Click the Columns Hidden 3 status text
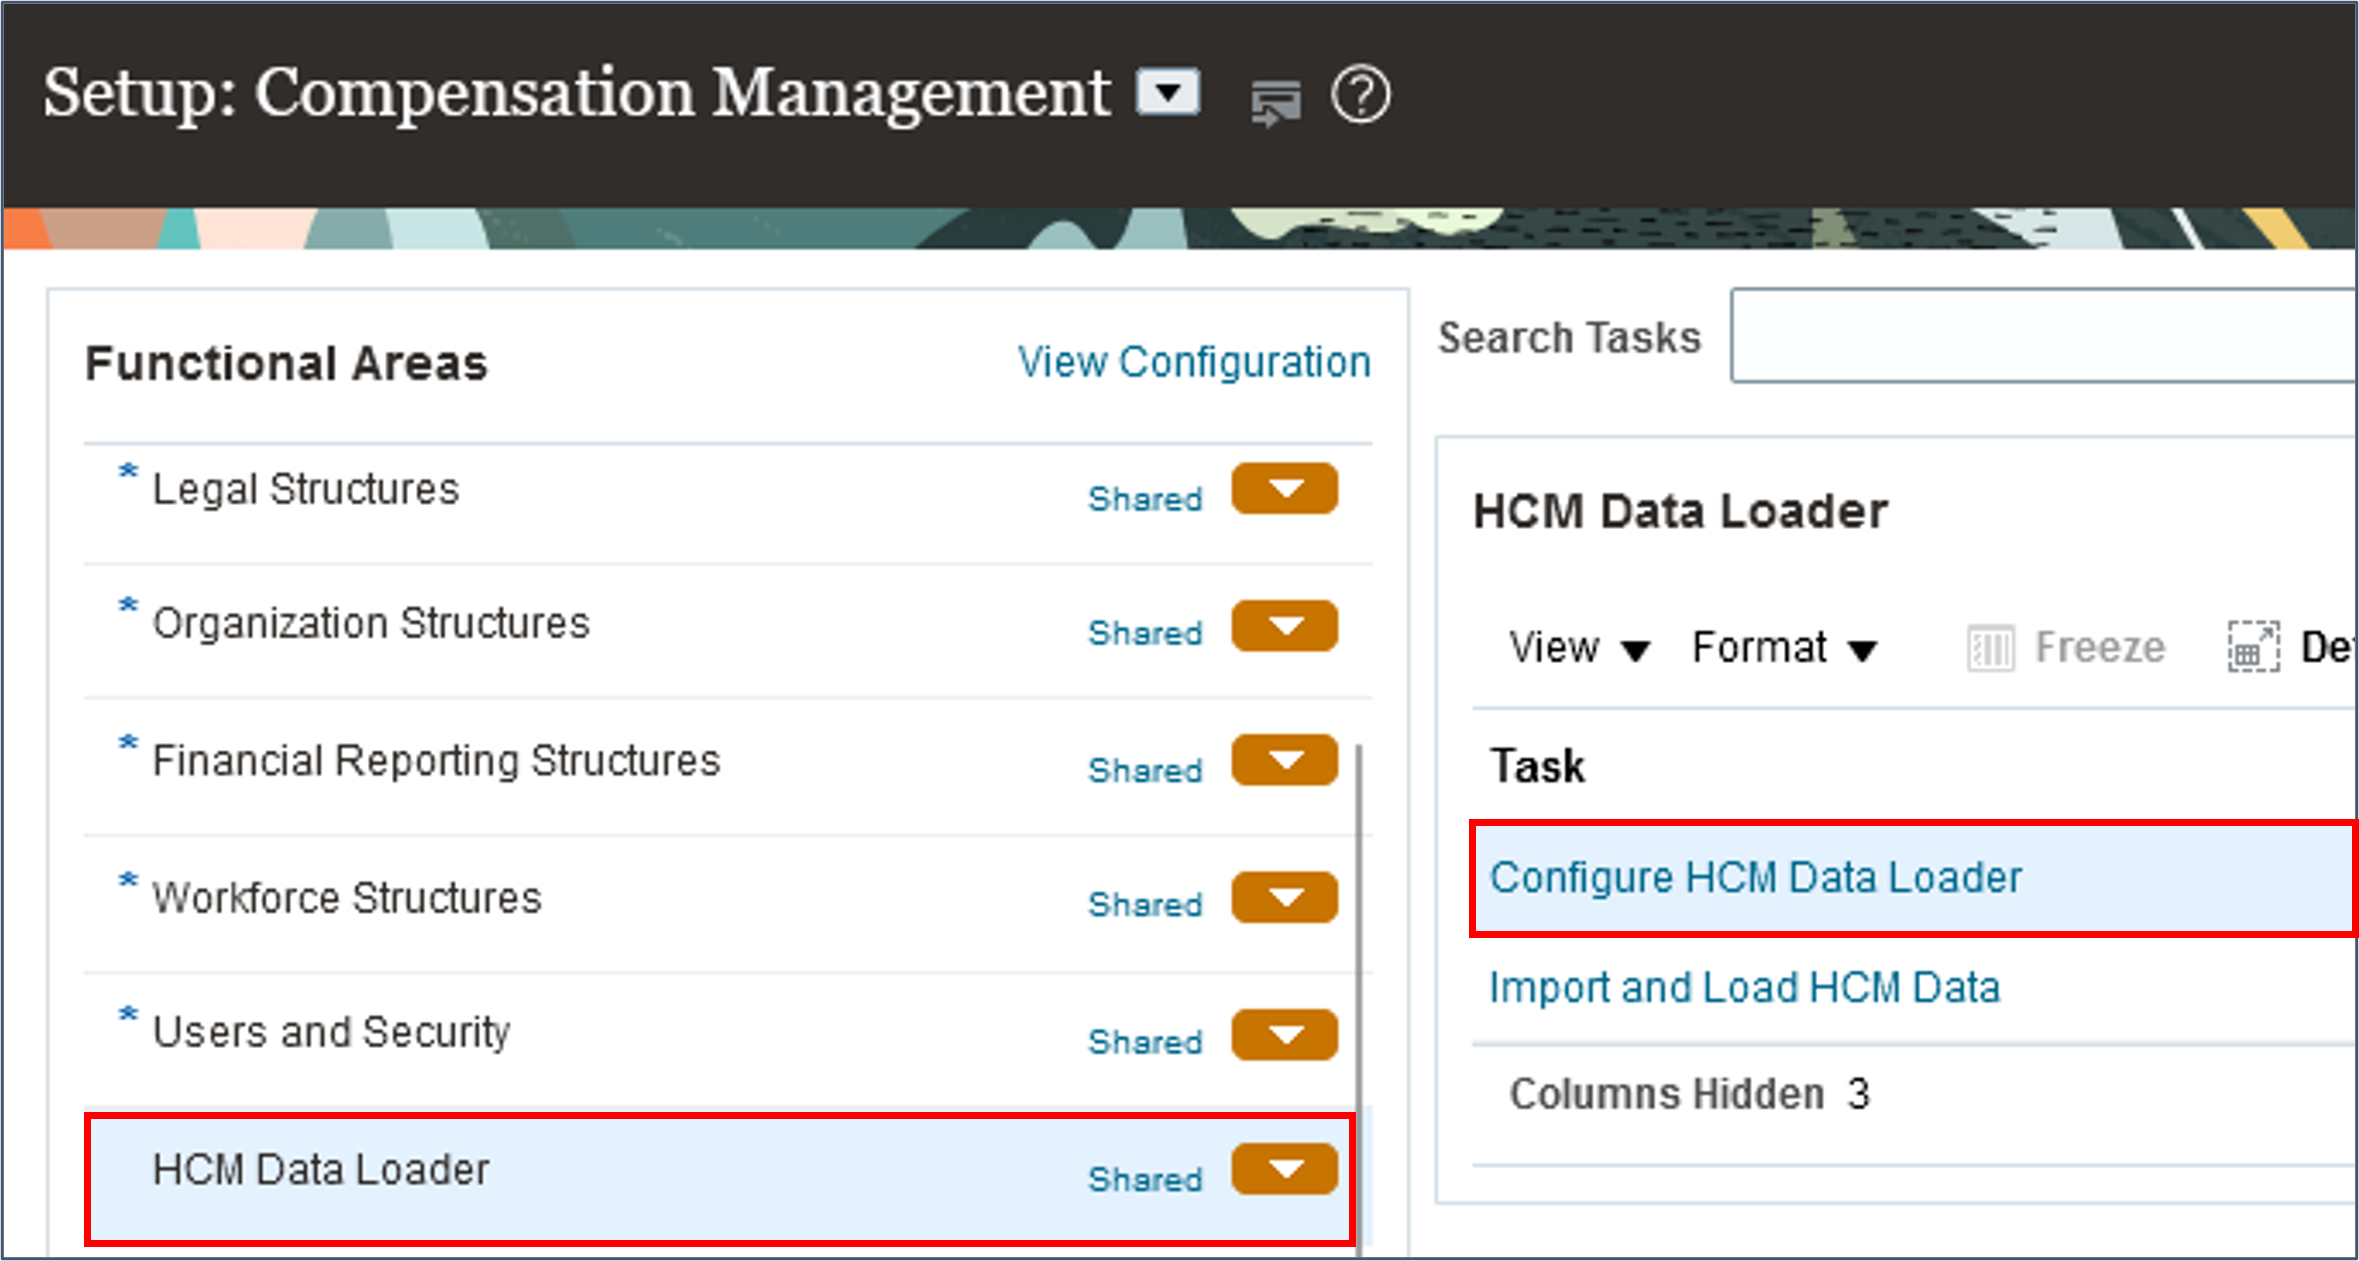 1689,1094
